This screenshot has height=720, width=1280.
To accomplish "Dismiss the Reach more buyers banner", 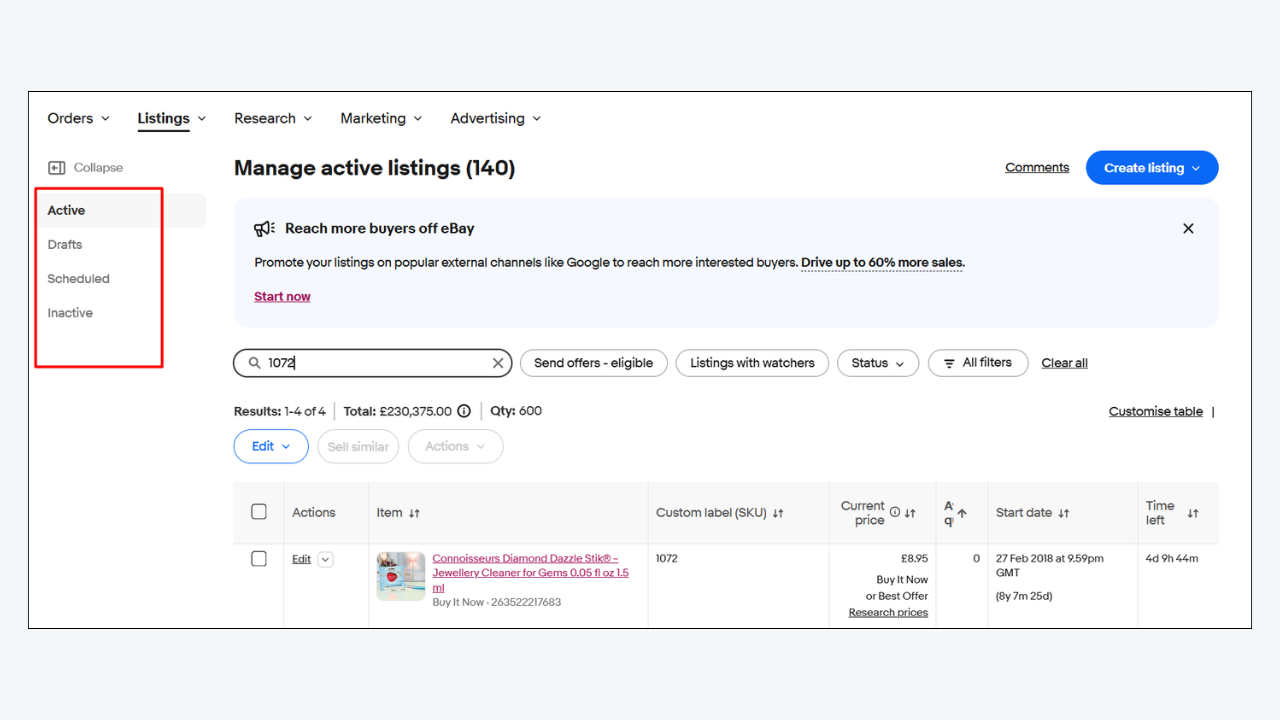I will [x=1188, y=229].
